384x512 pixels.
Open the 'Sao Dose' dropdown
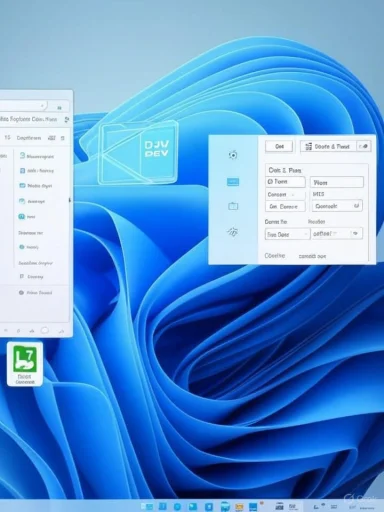point(288,234)
